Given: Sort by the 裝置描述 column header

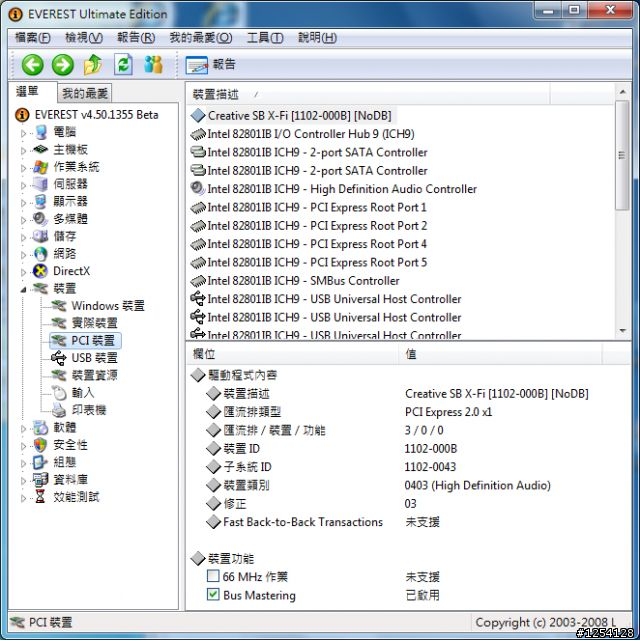Looking at the screenshot, I should (368, 94).
